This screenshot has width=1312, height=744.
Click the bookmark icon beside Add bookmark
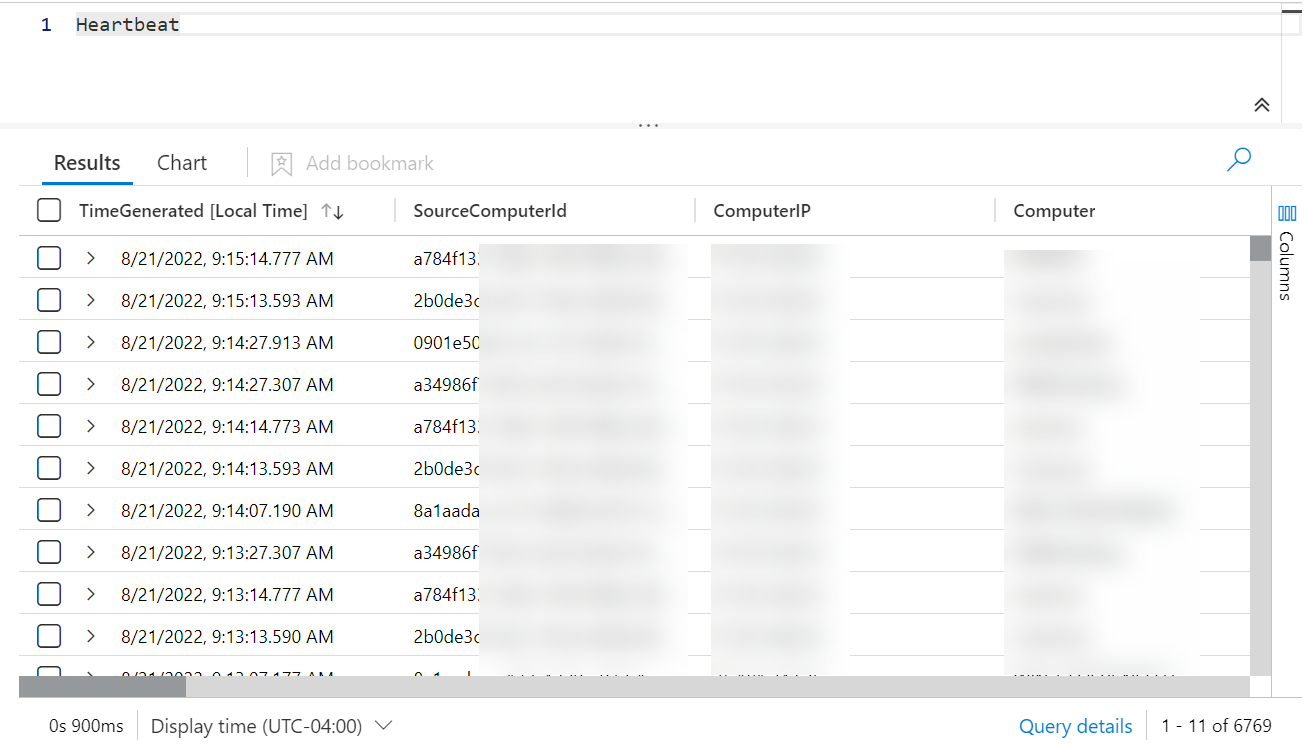[x=280, y=162]
